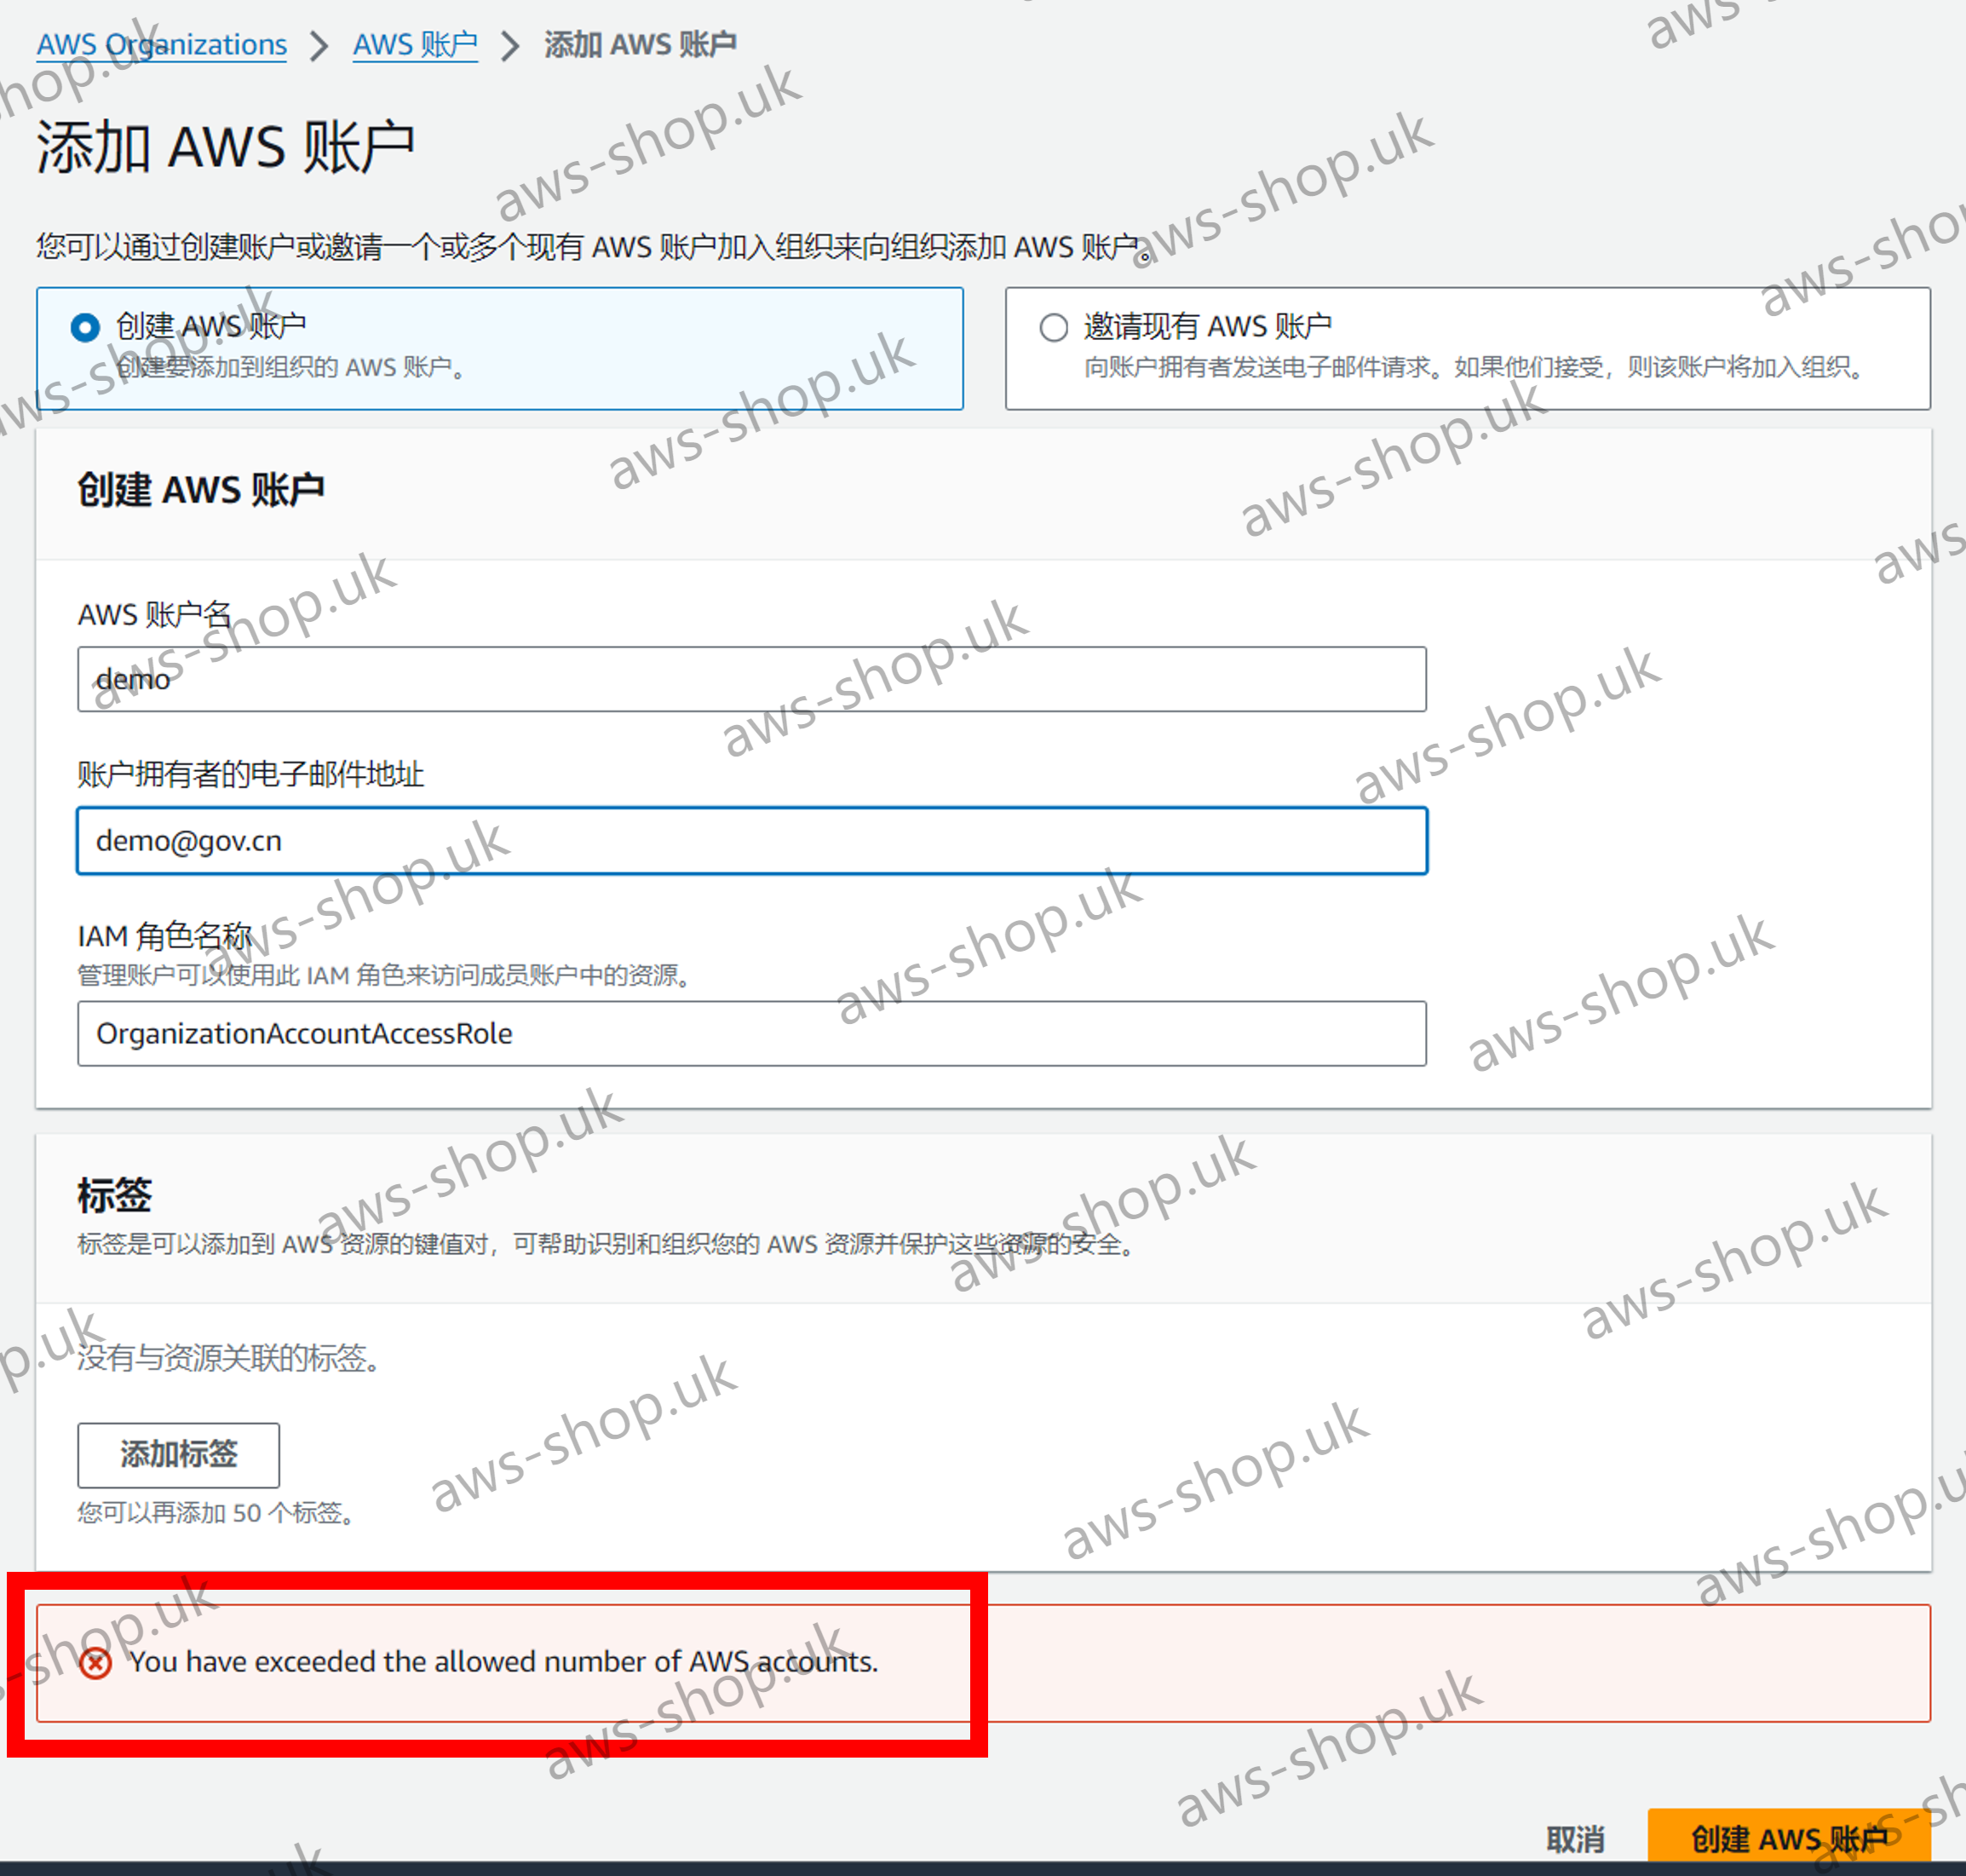This screenshot has height=1876, width=1966.
Task: Click the invite card email request description
Action: [1475, 368]
